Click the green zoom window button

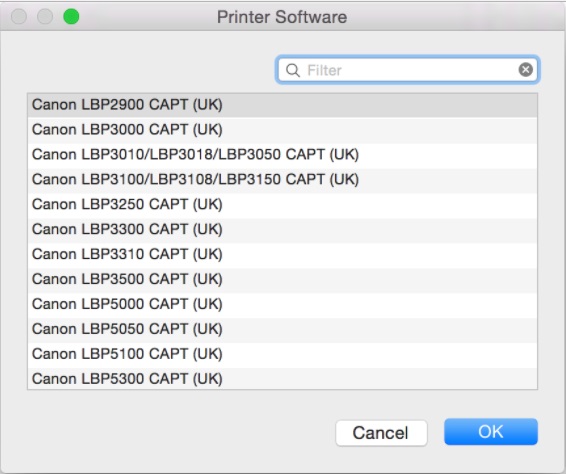tap(71, 17)
